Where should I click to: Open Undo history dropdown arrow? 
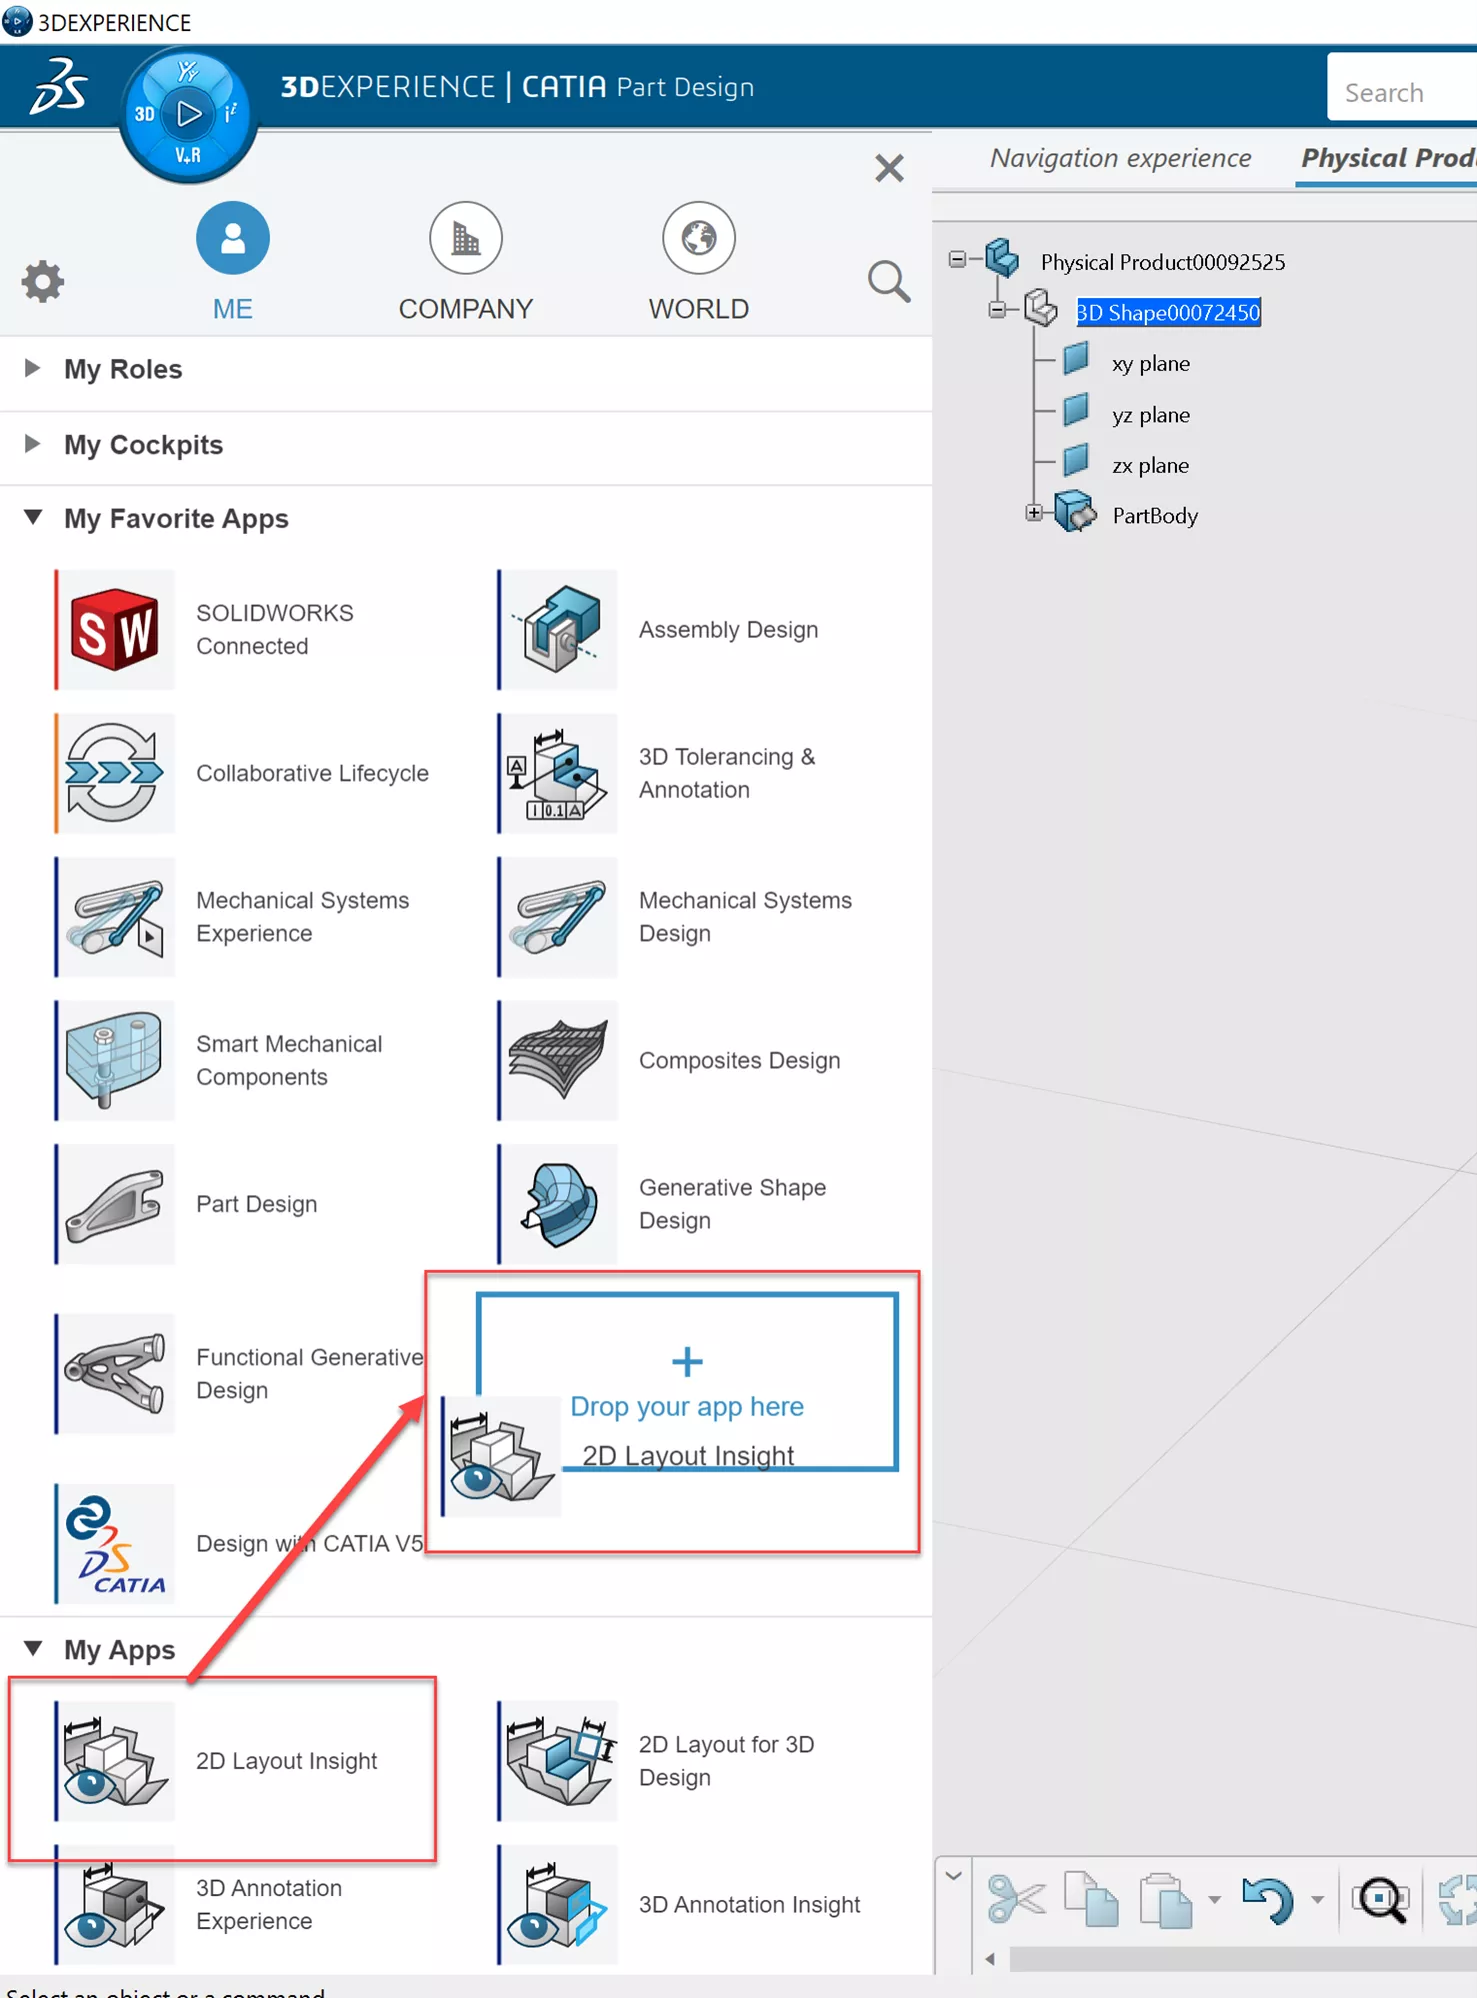[x=1317, y=1900]
